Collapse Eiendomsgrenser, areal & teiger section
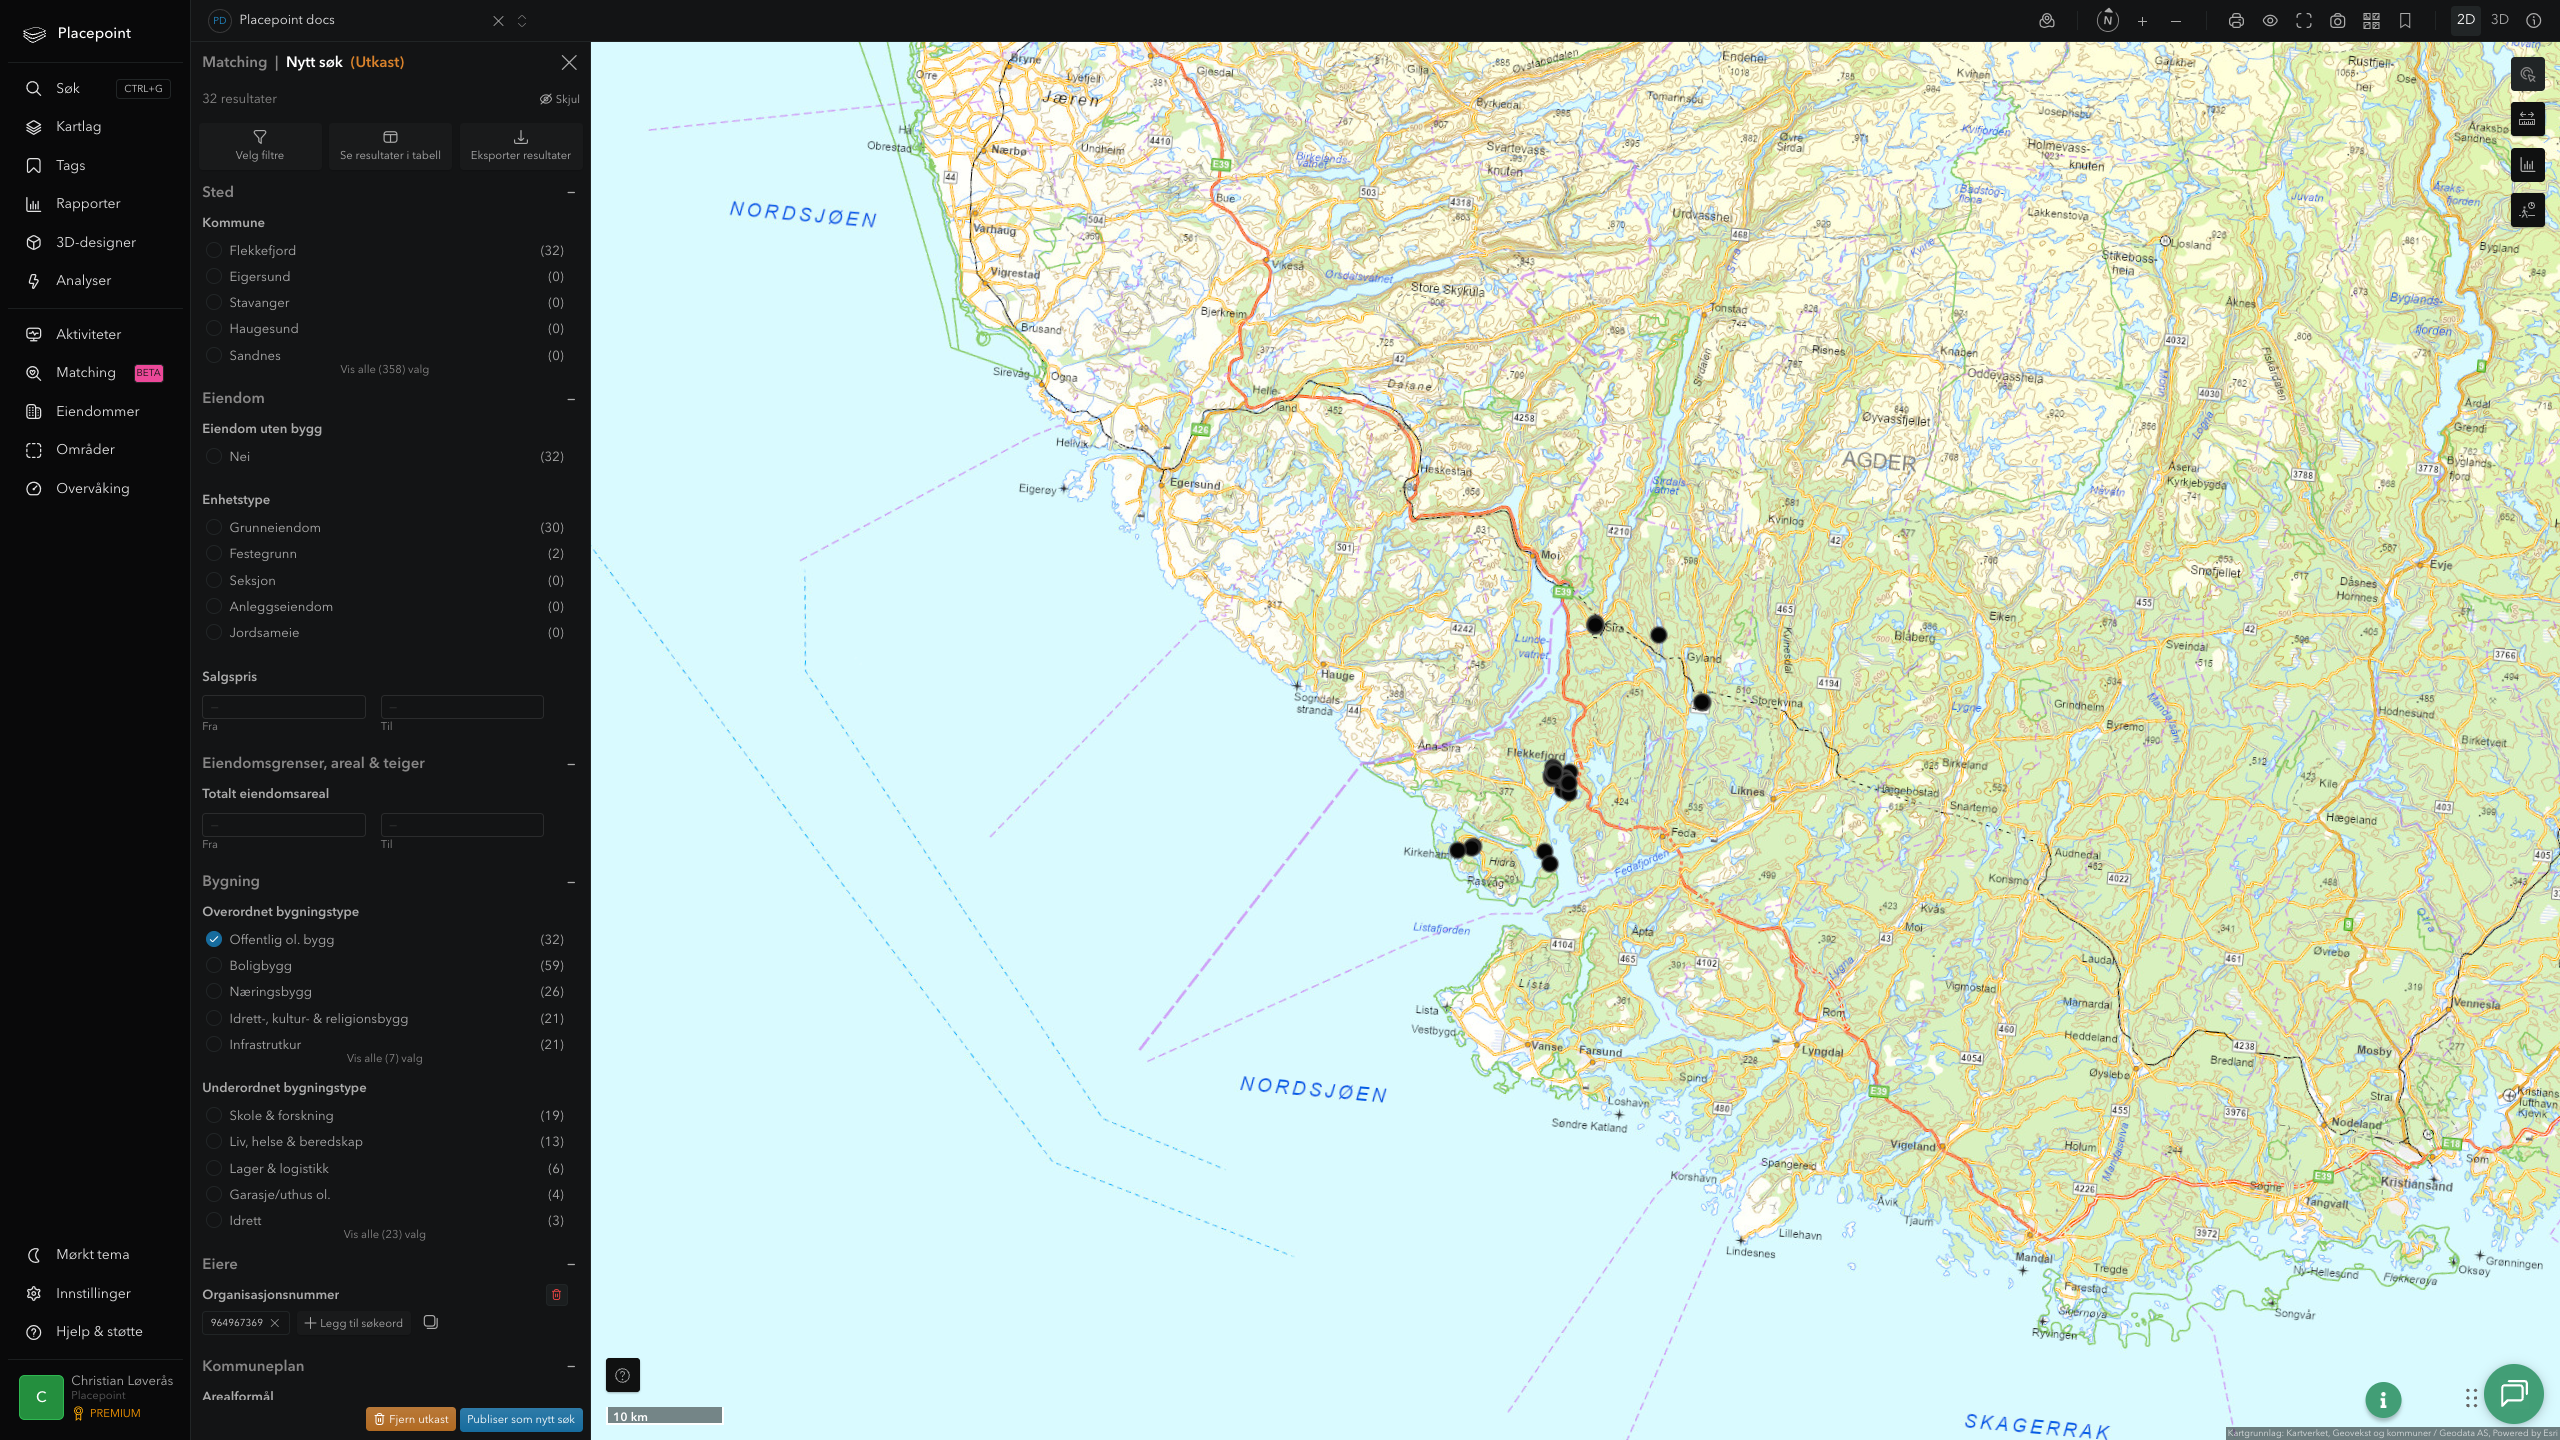The image size is (2560, 1440). point(571,764)
